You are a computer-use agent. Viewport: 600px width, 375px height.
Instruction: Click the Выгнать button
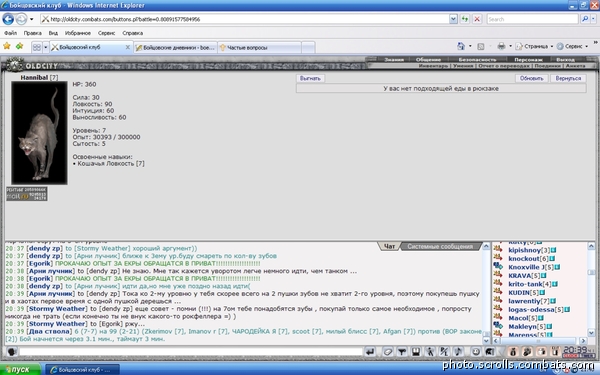(x=310, y=78)
